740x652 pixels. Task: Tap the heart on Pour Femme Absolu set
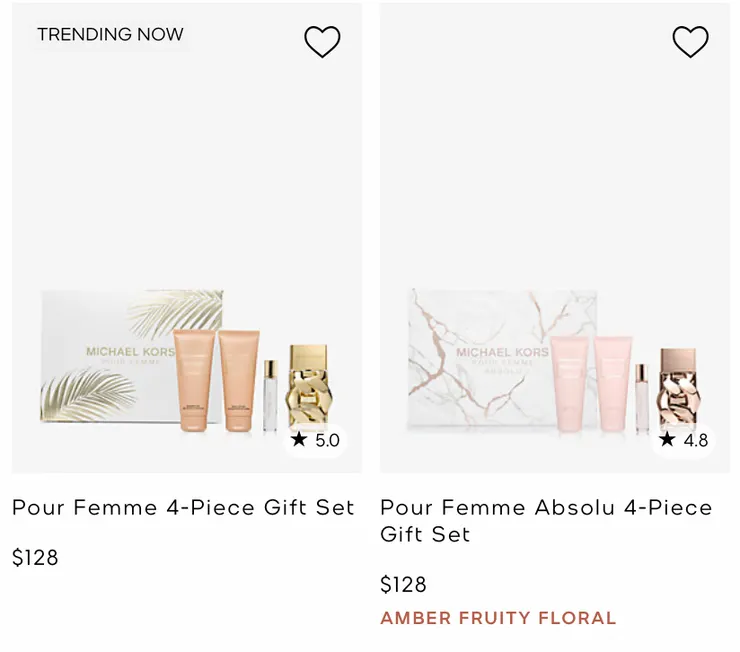(690, 41)
